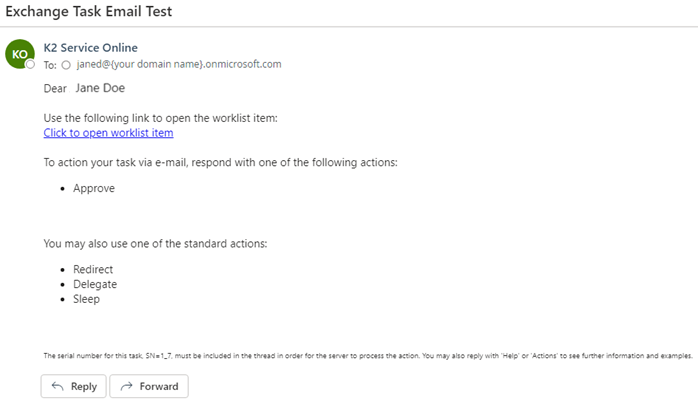The image size is (698, 401).
Task: Click the Delegate action bullet
Action: [95, 284]
